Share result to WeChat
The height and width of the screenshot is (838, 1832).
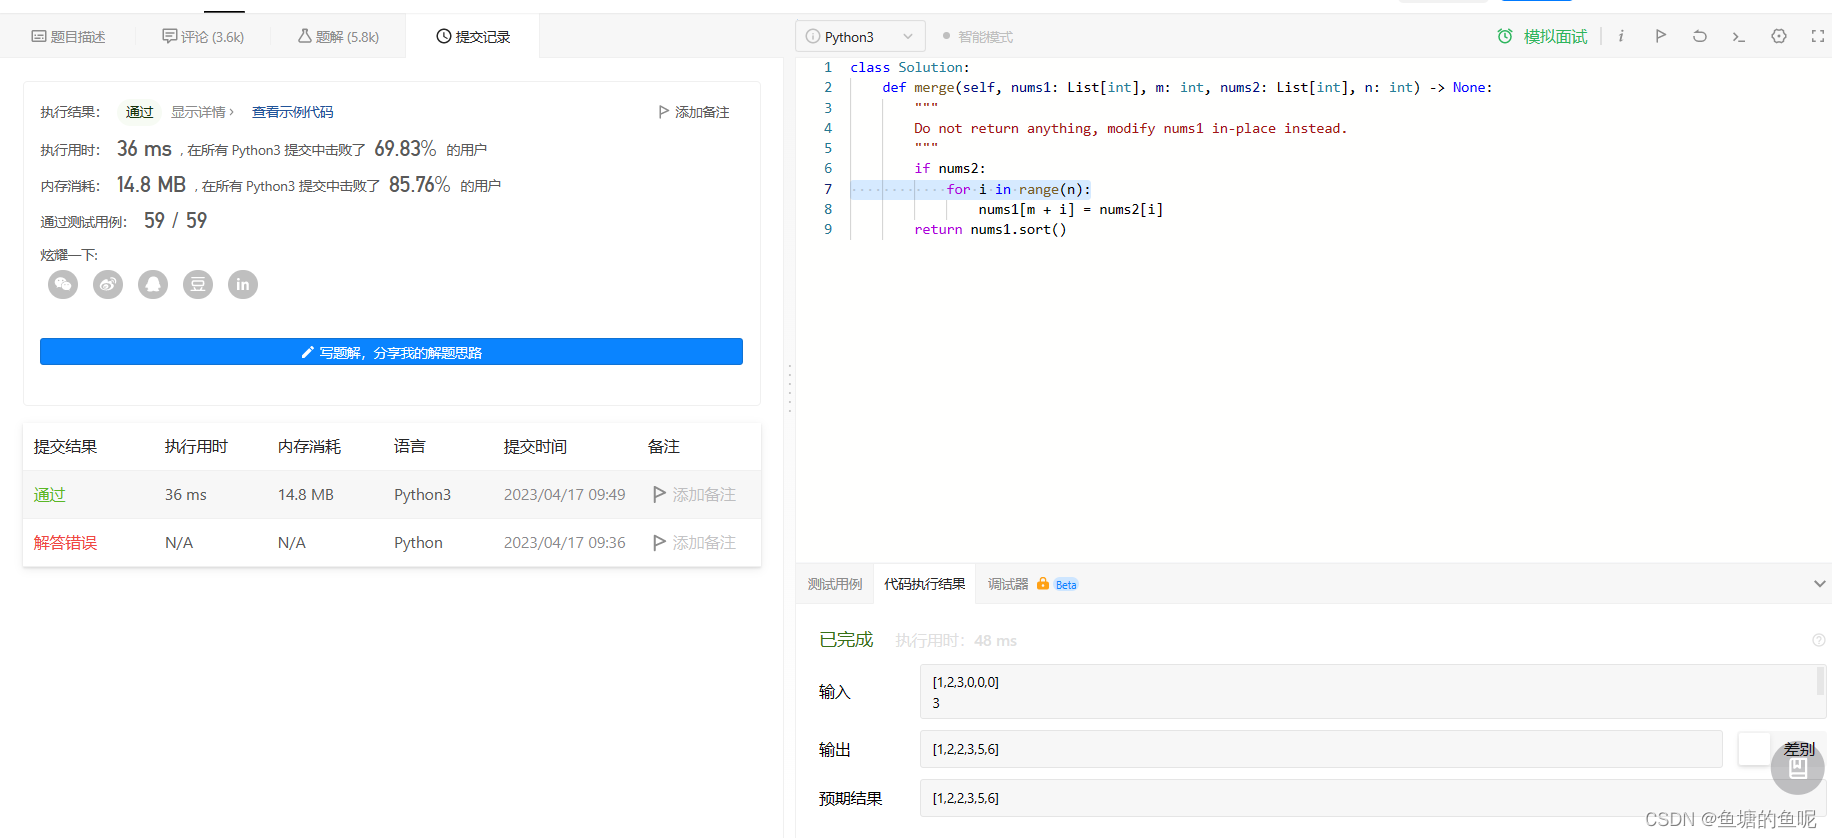coord(63,285)
